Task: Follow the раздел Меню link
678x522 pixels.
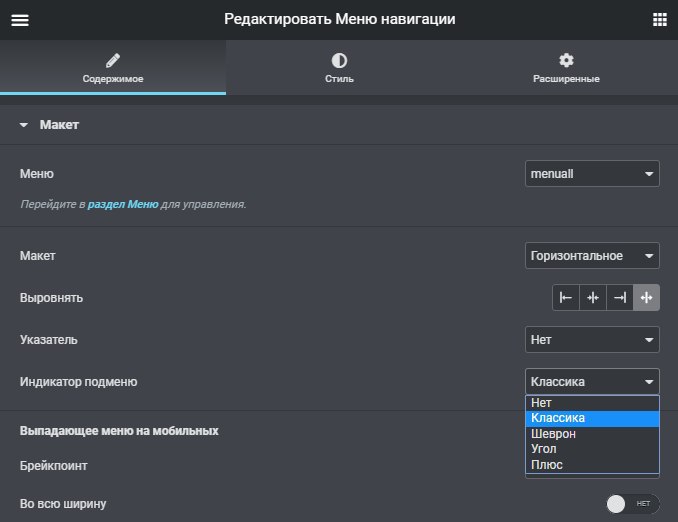Action: point(123,204)
